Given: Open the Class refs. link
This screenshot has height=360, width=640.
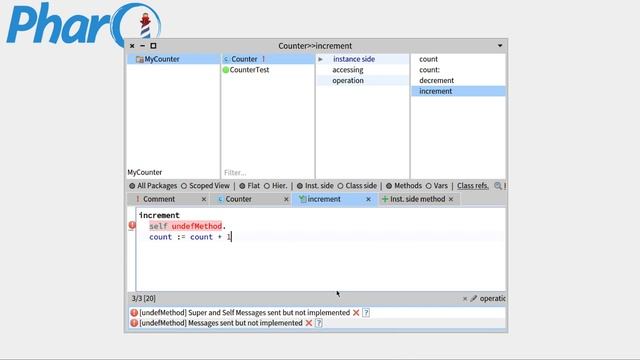Looking at the screenshot, I should [x=473, y=186].
